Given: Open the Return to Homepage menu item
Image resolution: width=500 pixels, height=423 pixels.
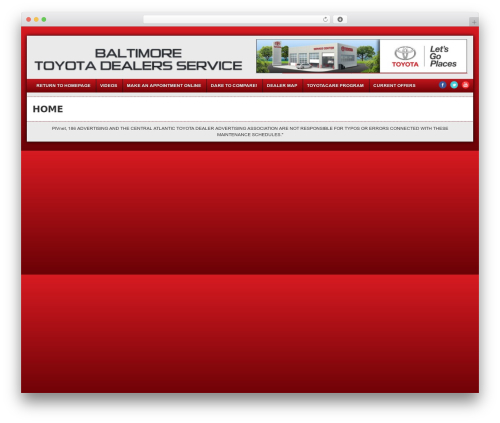Looking at the screenshot, I should (63, 86).
